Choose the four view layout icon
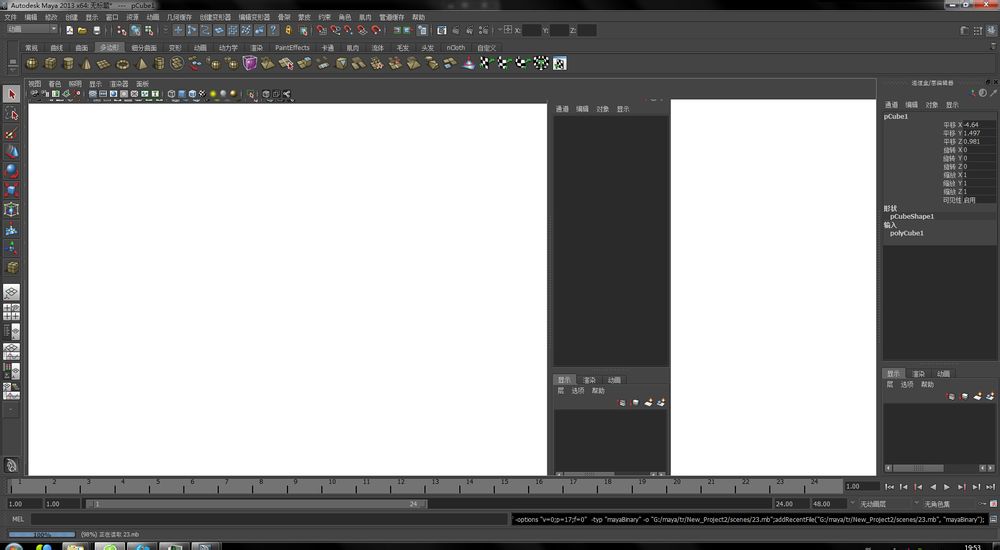1000x550 pixels. click(x=12, y=313)
